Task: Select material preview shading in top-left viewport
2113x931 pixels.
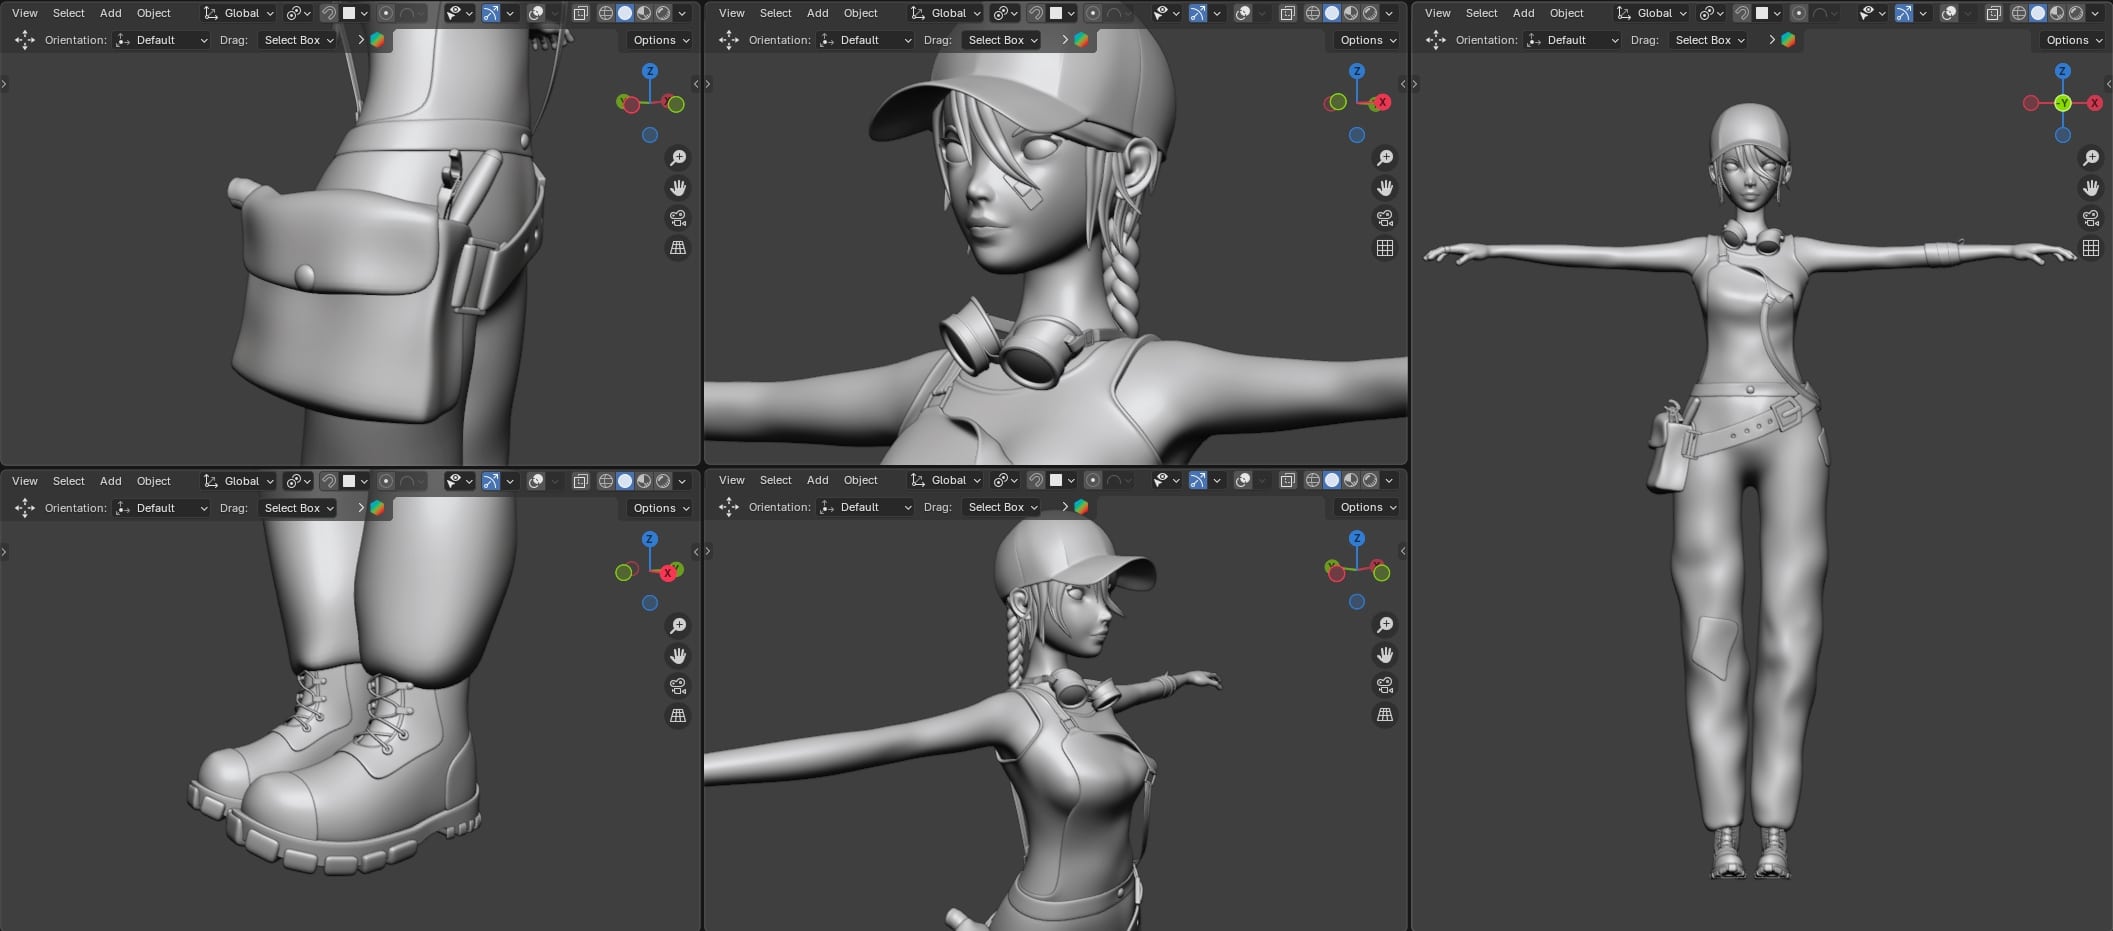Action: tap(644, 13)
